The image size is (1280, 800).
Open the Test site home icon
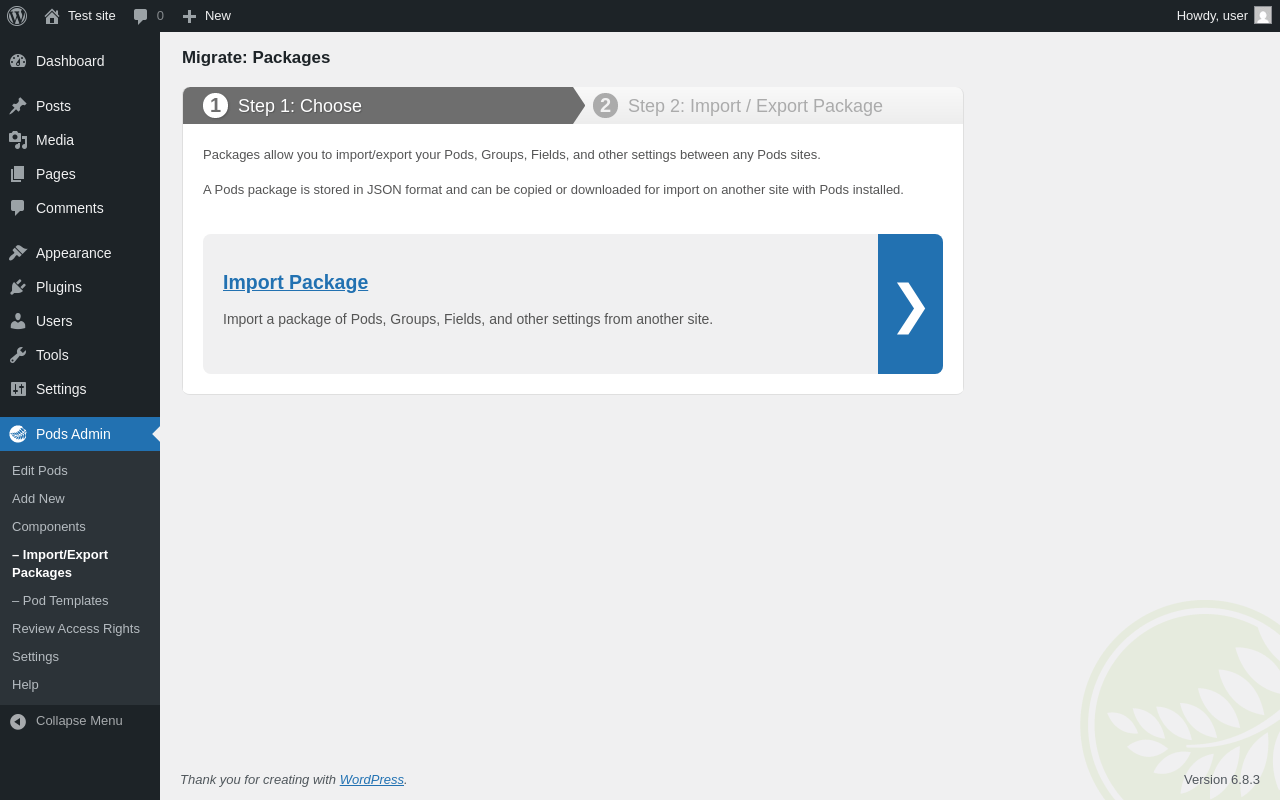coord(52,16)
